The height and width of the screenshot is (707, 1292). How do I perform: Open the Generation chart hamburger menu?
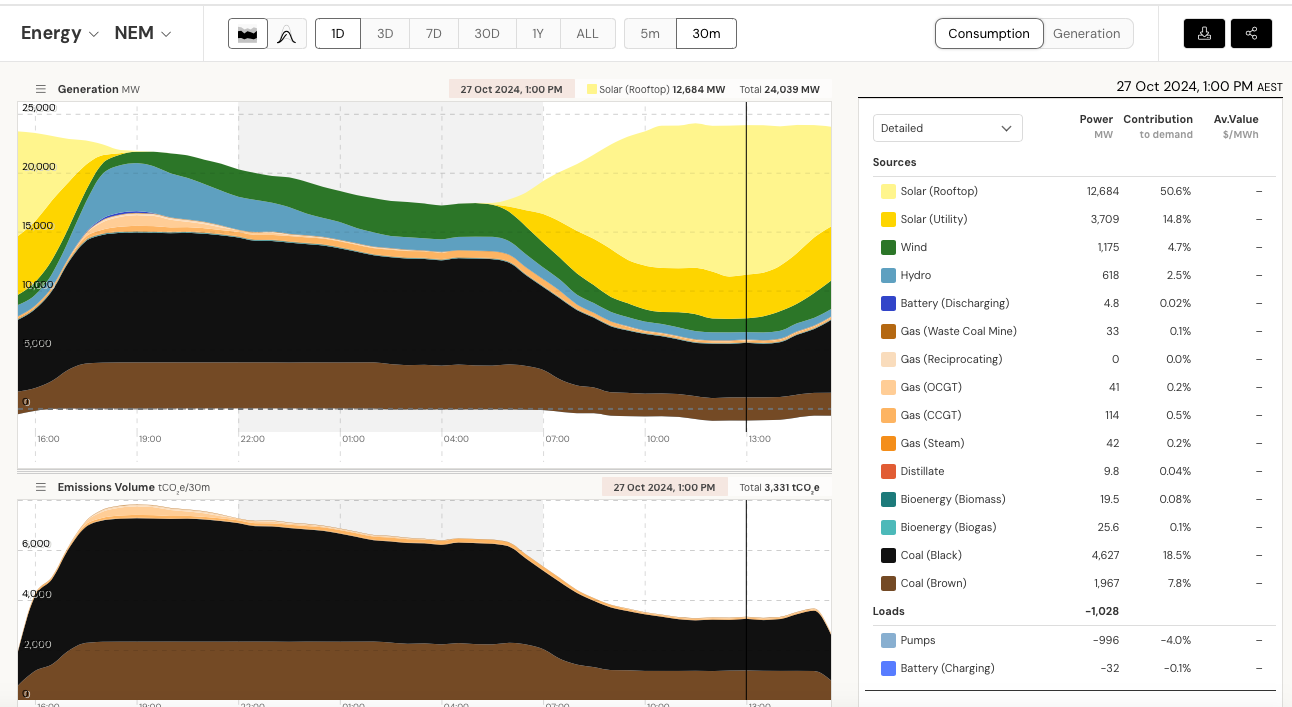[x=41, y=89]
